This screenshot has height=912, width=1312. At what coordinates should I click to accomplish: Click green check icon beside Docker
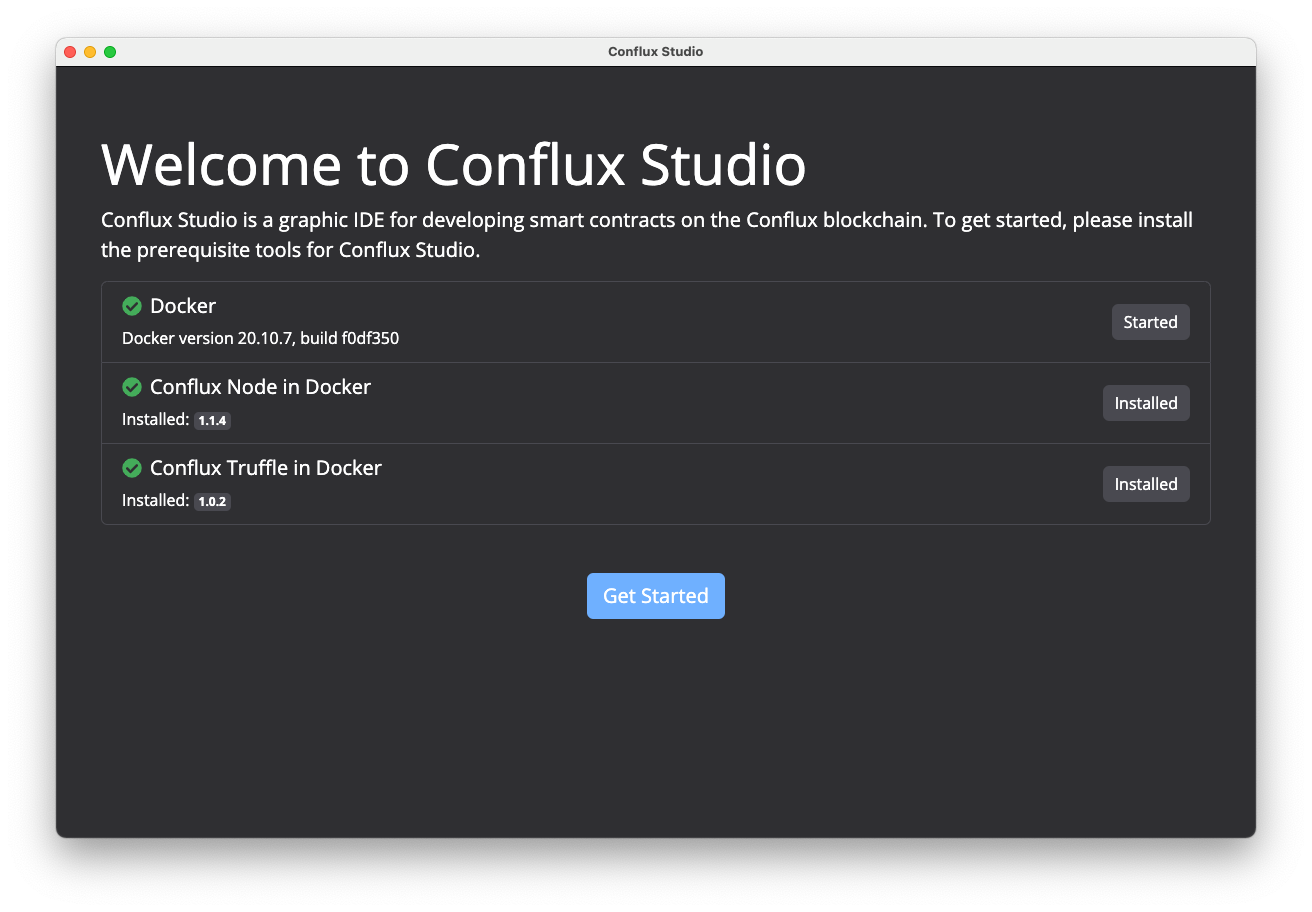click(x=132, y=306)
